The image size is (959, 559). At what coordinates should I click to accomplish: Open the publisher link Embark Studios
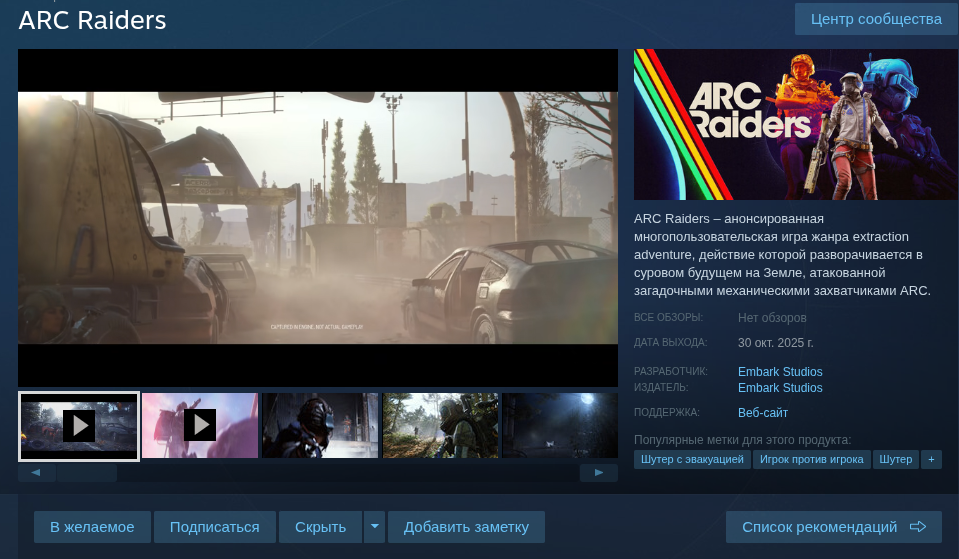click(x=780, y=388)
